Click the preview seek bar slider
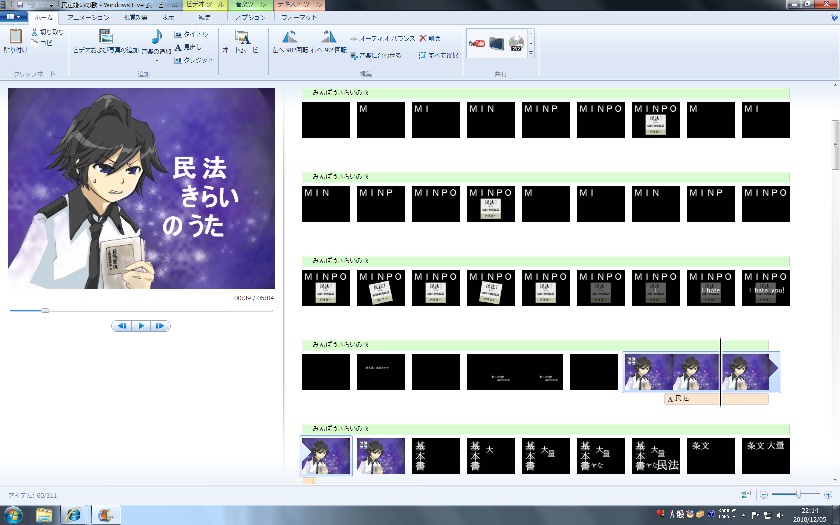 [45, 310]
